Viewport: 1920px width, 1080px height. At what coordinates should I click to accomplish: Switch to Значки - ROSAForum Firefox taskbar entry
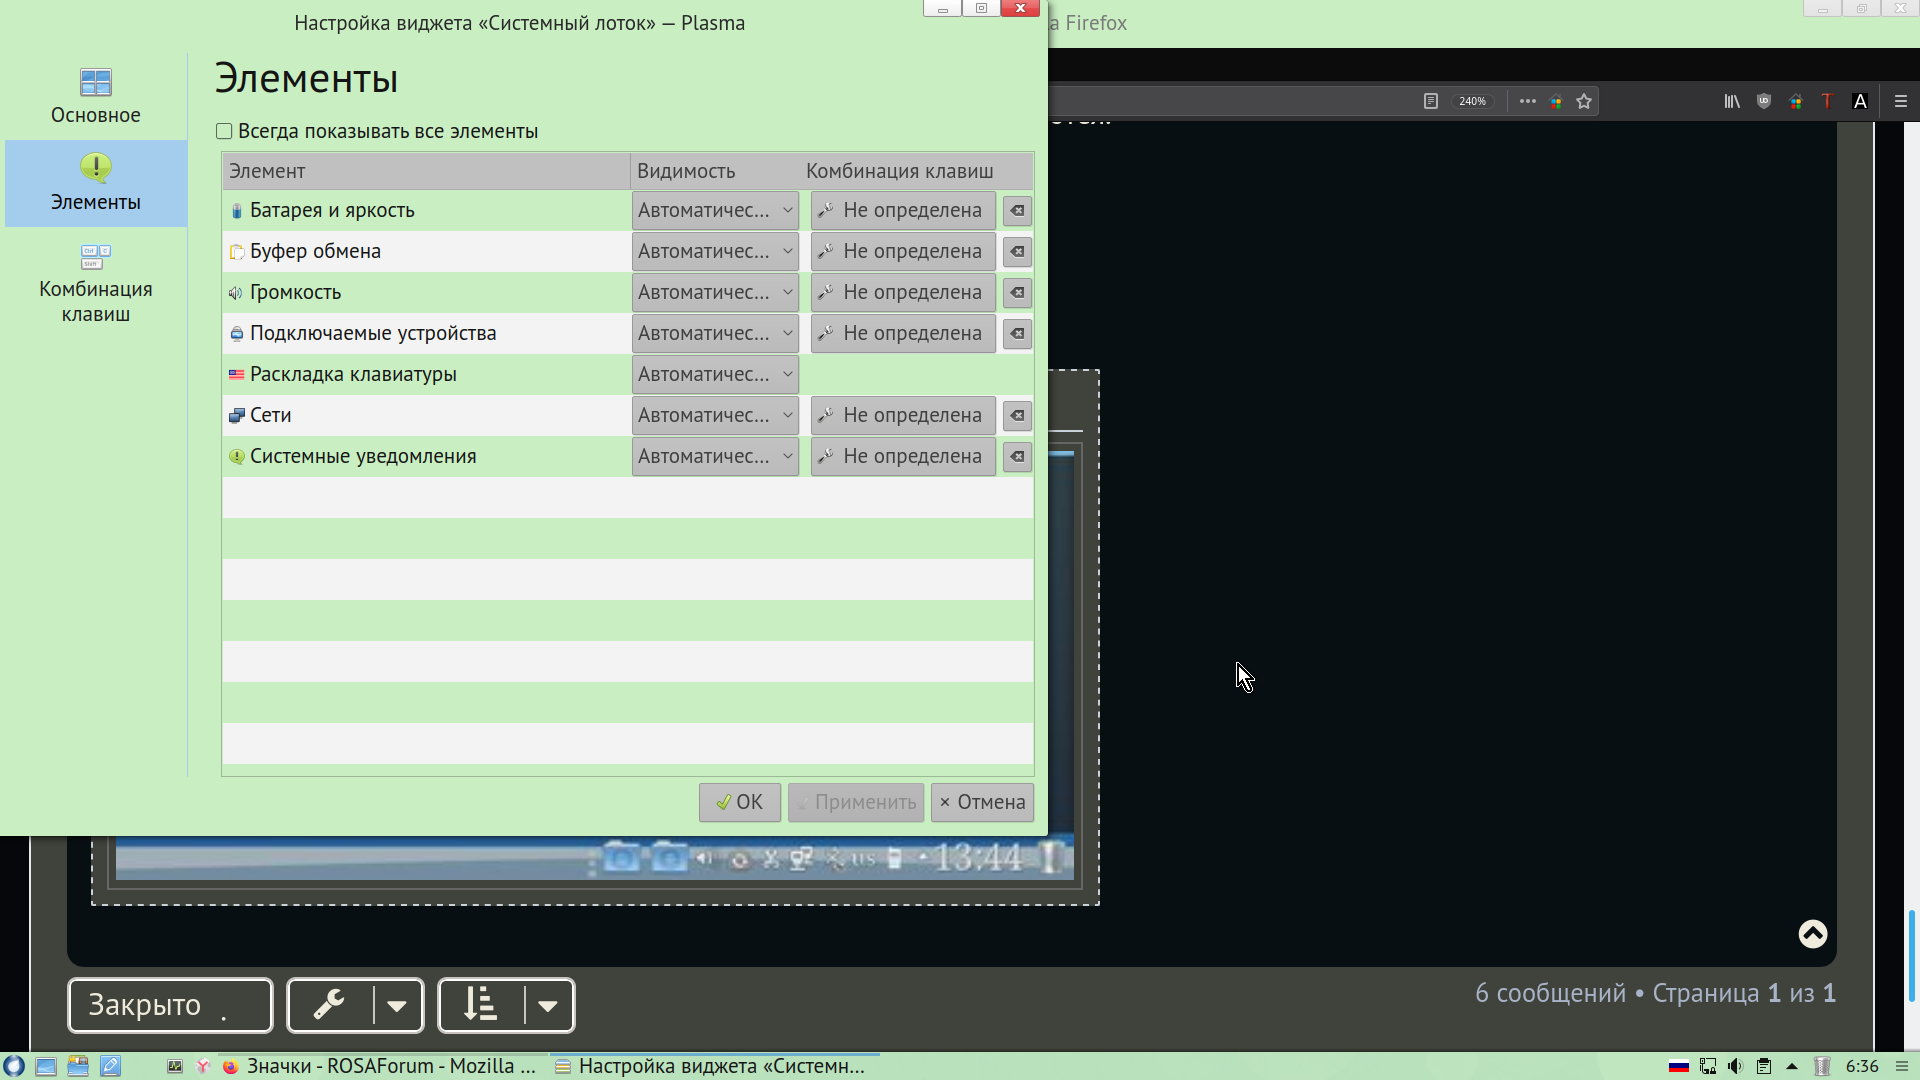coord(380,1066)
